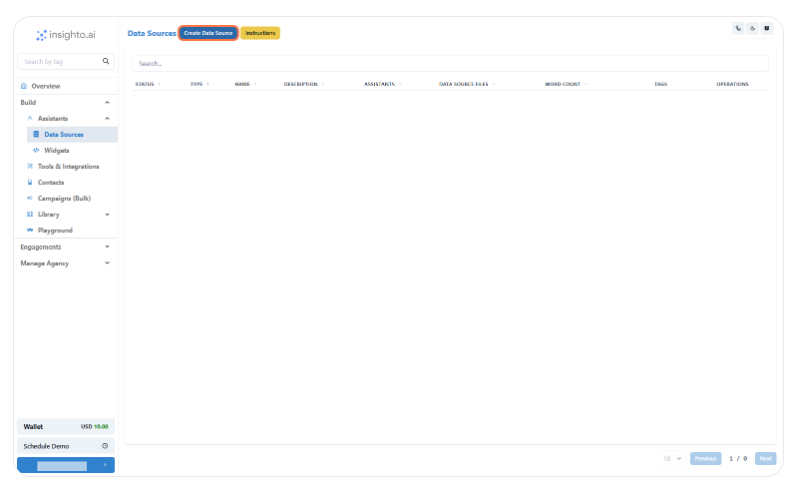The width and height of the screenshot is (789, 496).
Task: Sort by the NAME column
Action: tap(246, 84)
